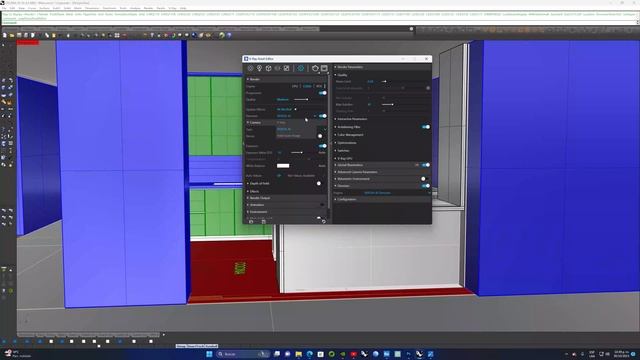This screenshot has height=360, width=640.
Task: Toggle the Depth of Field switch
Action: click(319, 183)
